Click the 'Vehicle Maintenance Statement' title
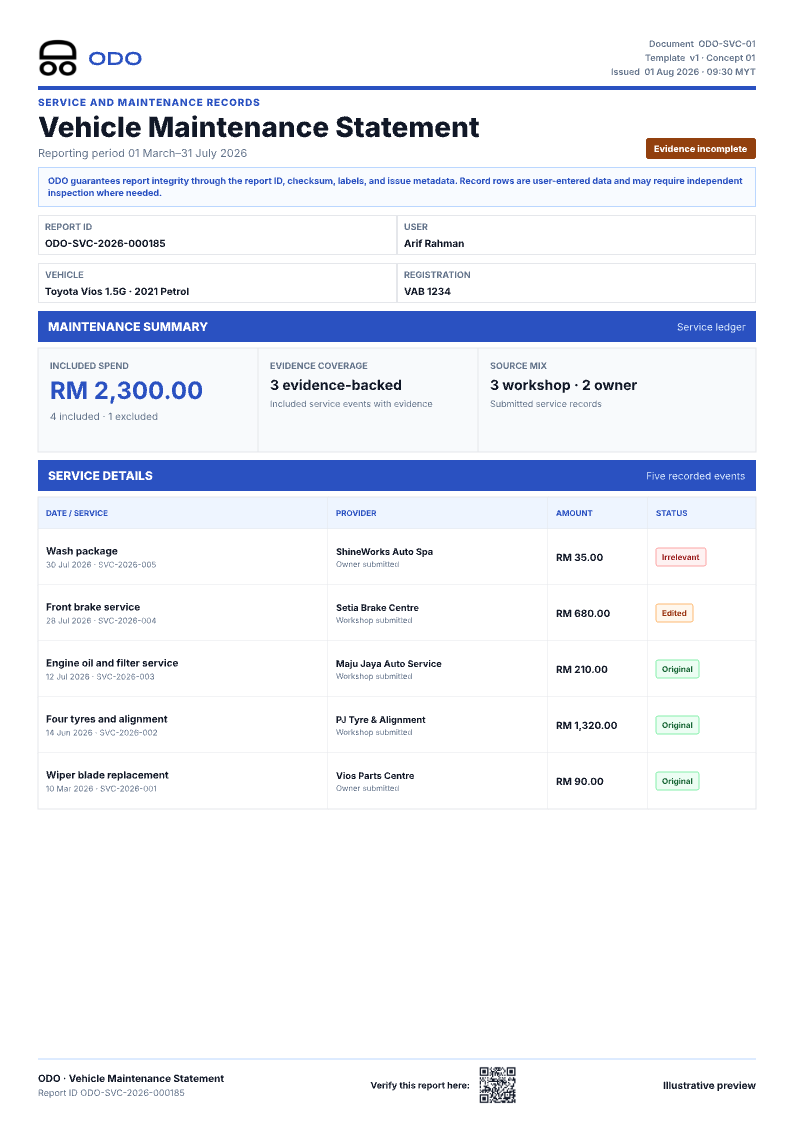Screen dimensions: 794x1123 (258, 127)
